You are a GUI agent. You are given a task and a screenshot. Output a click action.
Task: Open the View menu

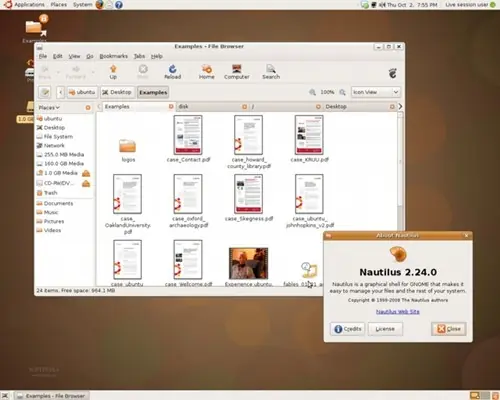point(74,56)
